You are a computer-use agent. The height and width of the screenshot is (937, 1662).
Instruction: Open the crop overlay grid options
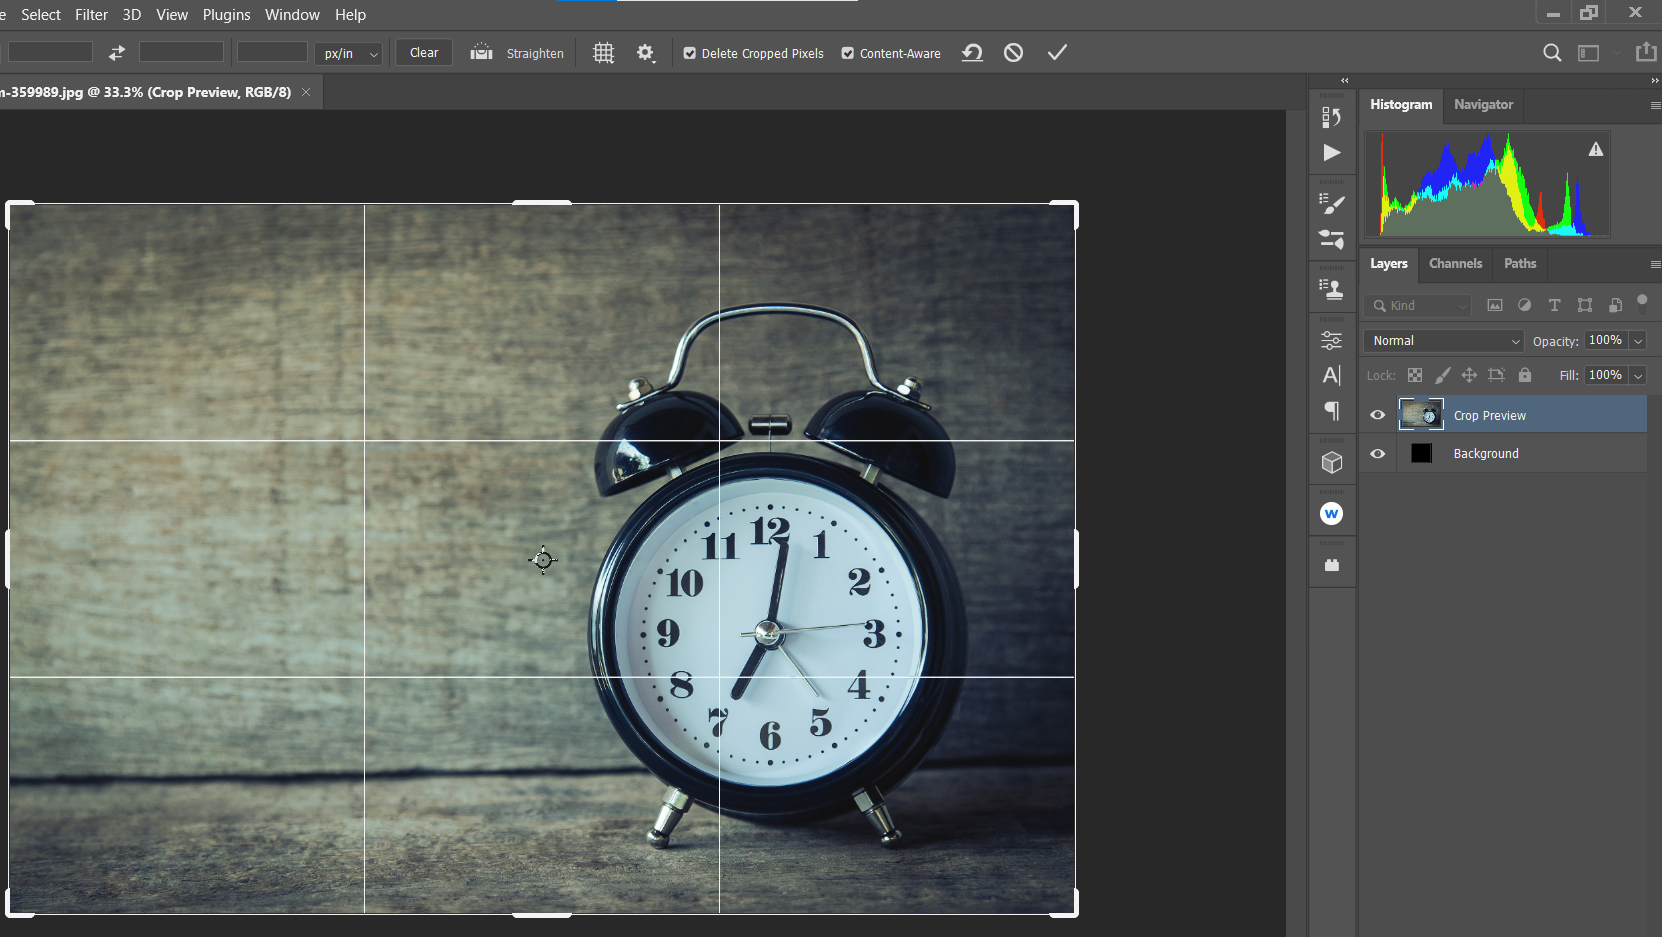click(603, 52)
